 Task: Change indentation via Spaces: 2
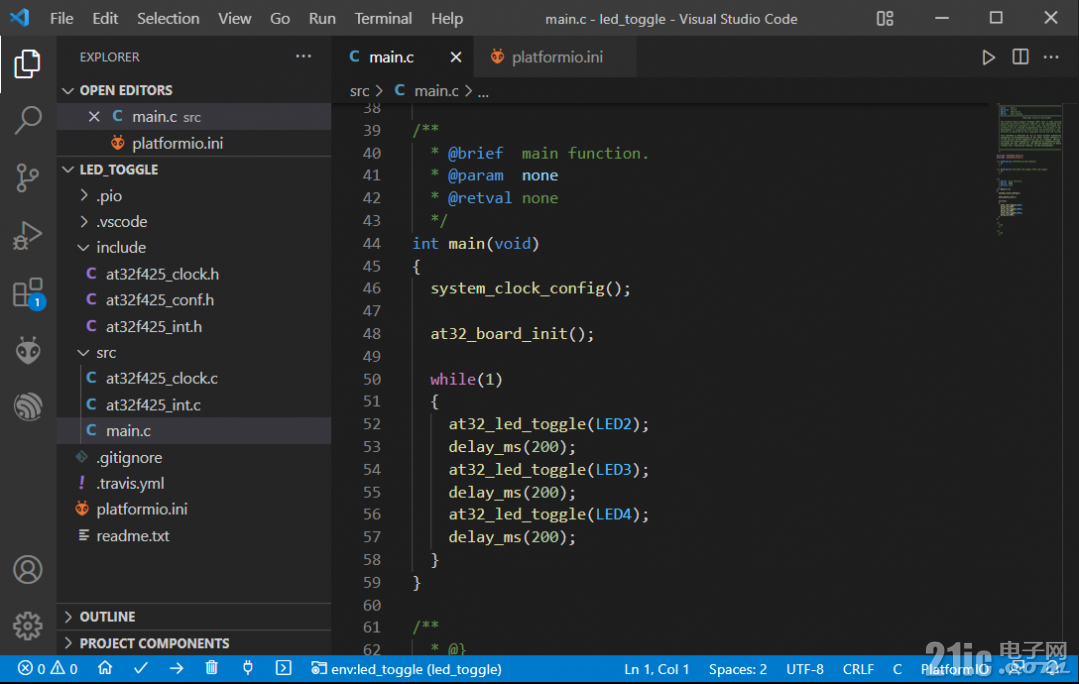[738, 668]
